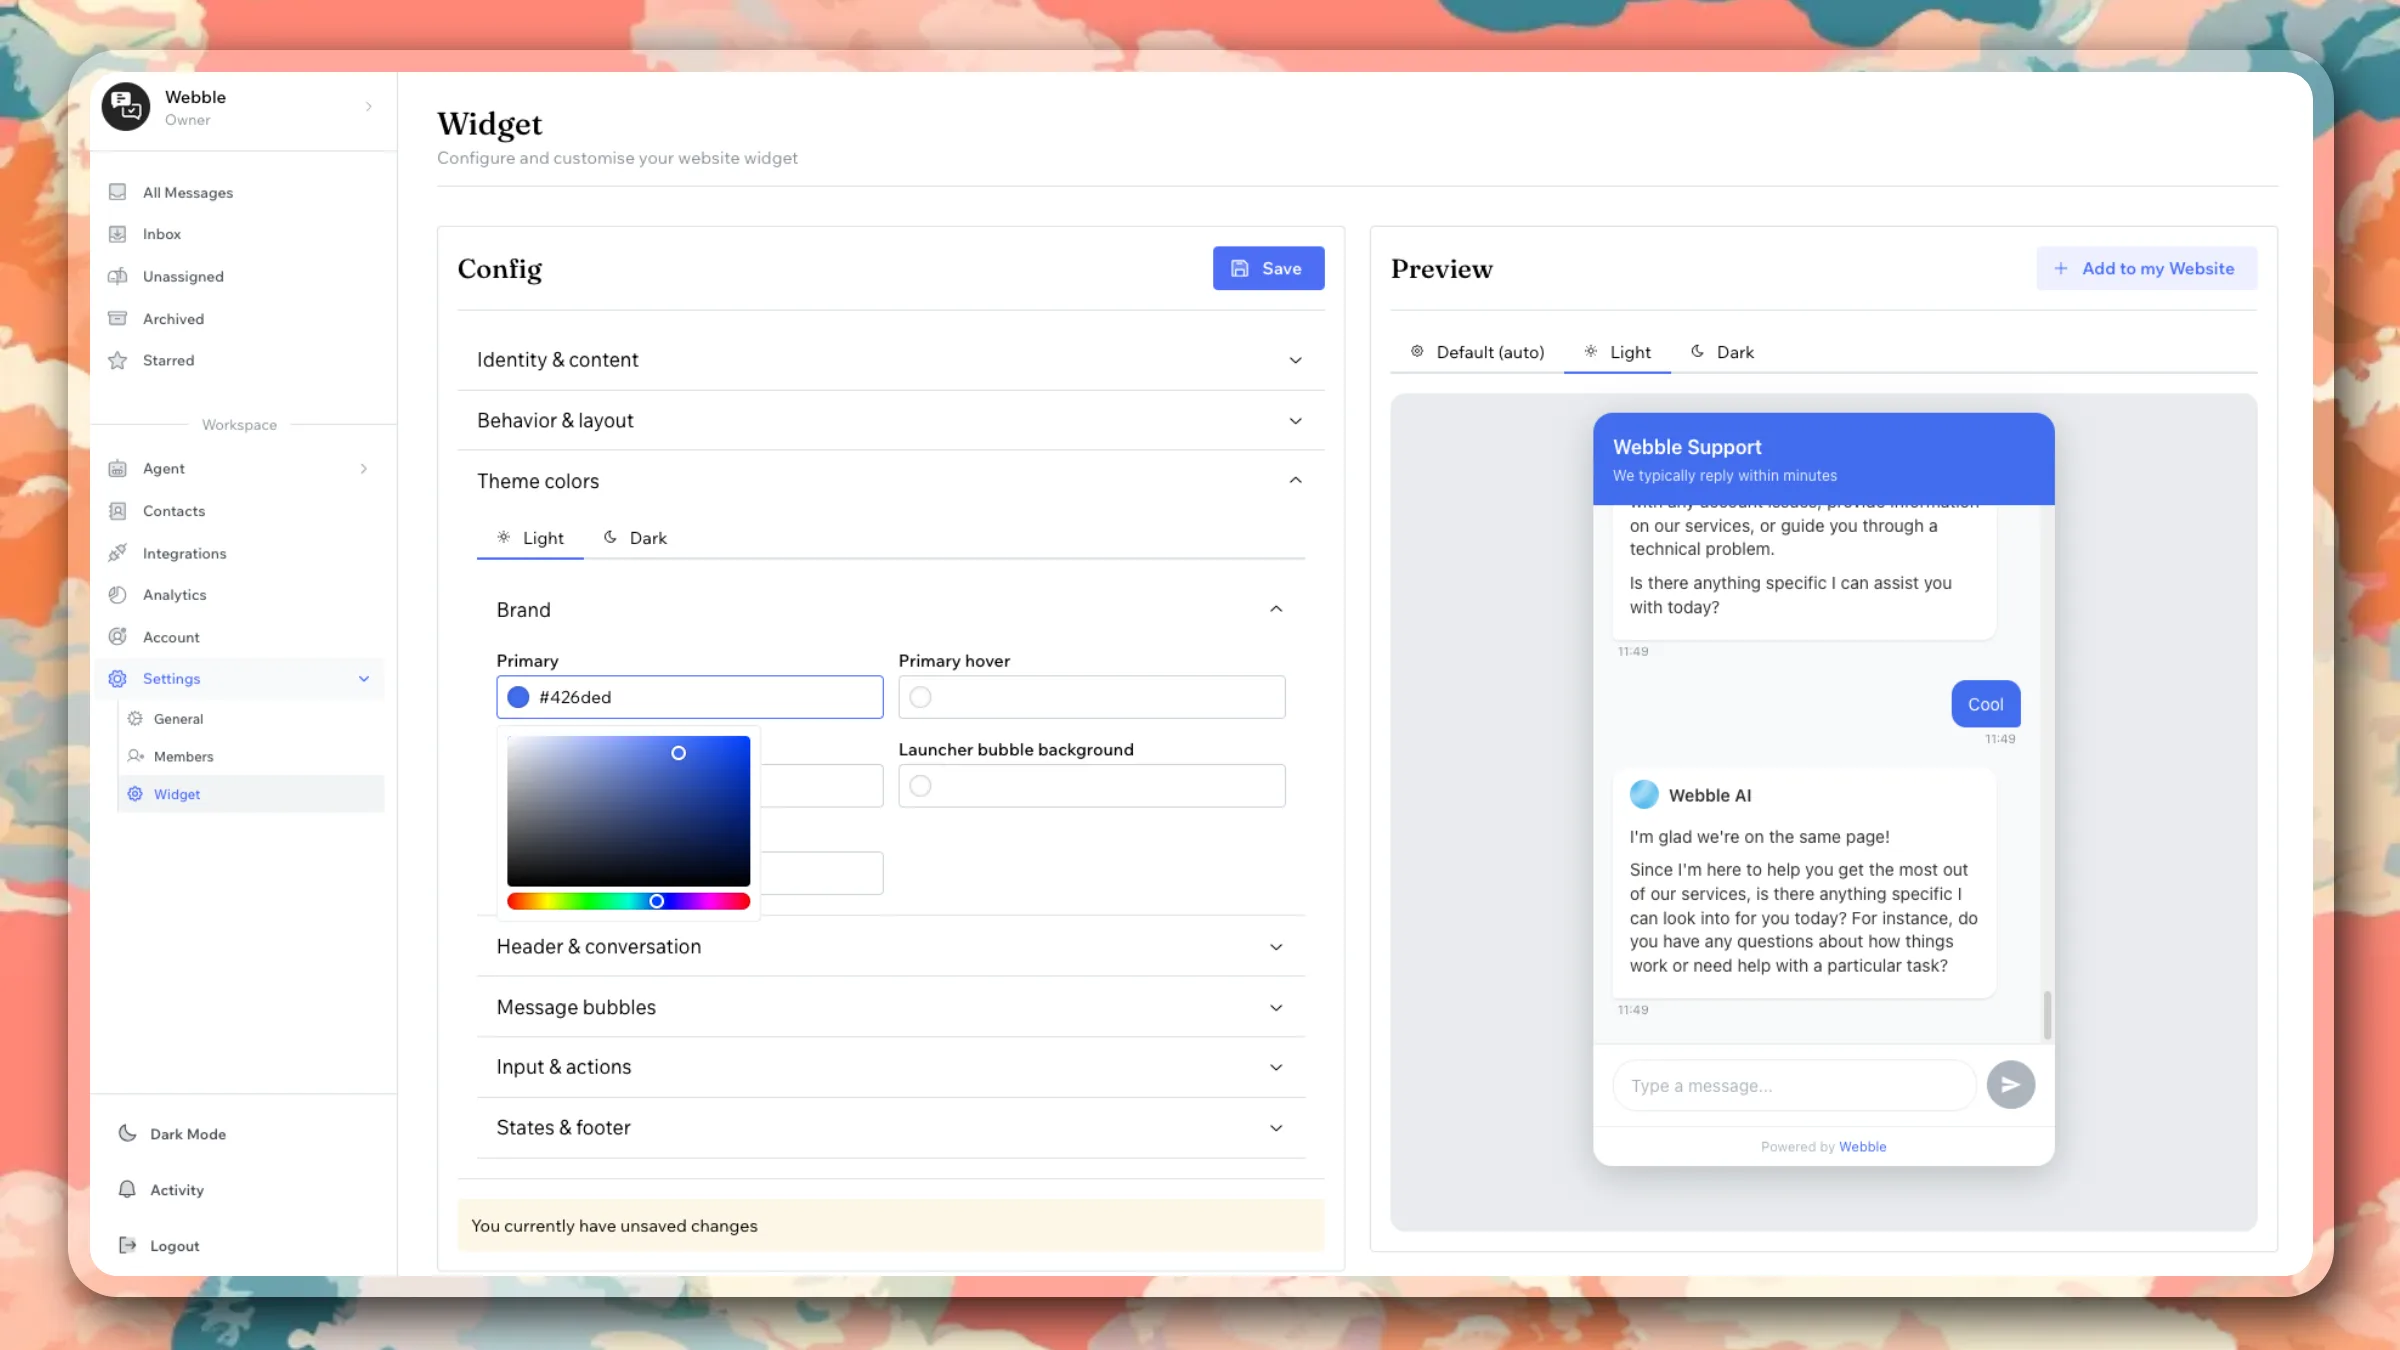Screen dimensions: 2400x1350
Task: Click the Activity bell icon
Action: 127,1190
